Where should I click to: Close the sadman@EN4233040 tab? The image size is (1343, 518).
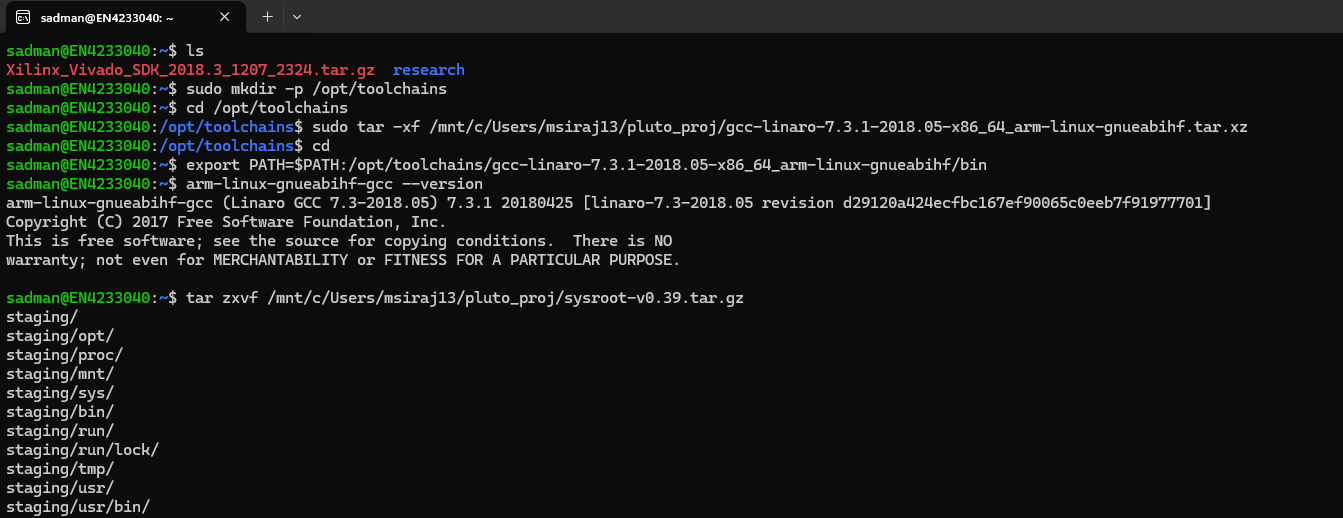[231, 17]
